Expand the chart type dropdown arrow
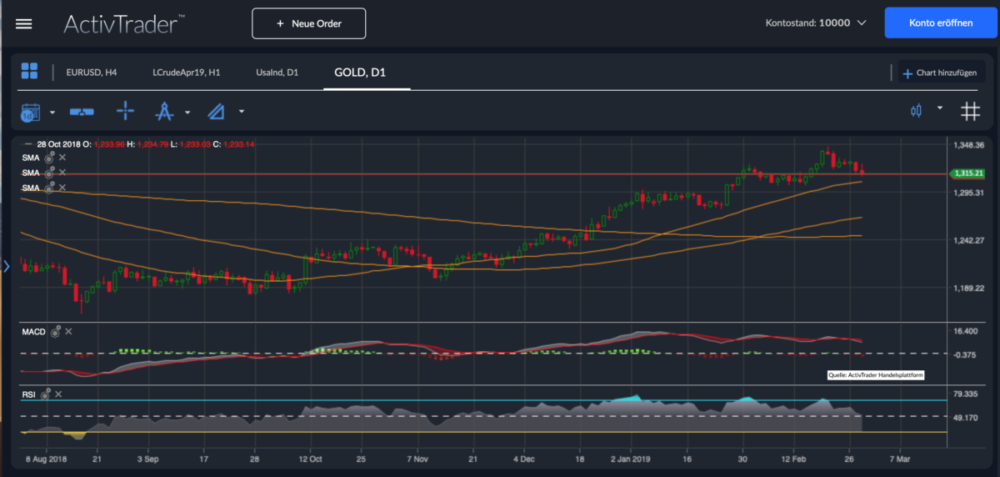The height and width of the screenshot is (477, 1000). coord(939,108)
